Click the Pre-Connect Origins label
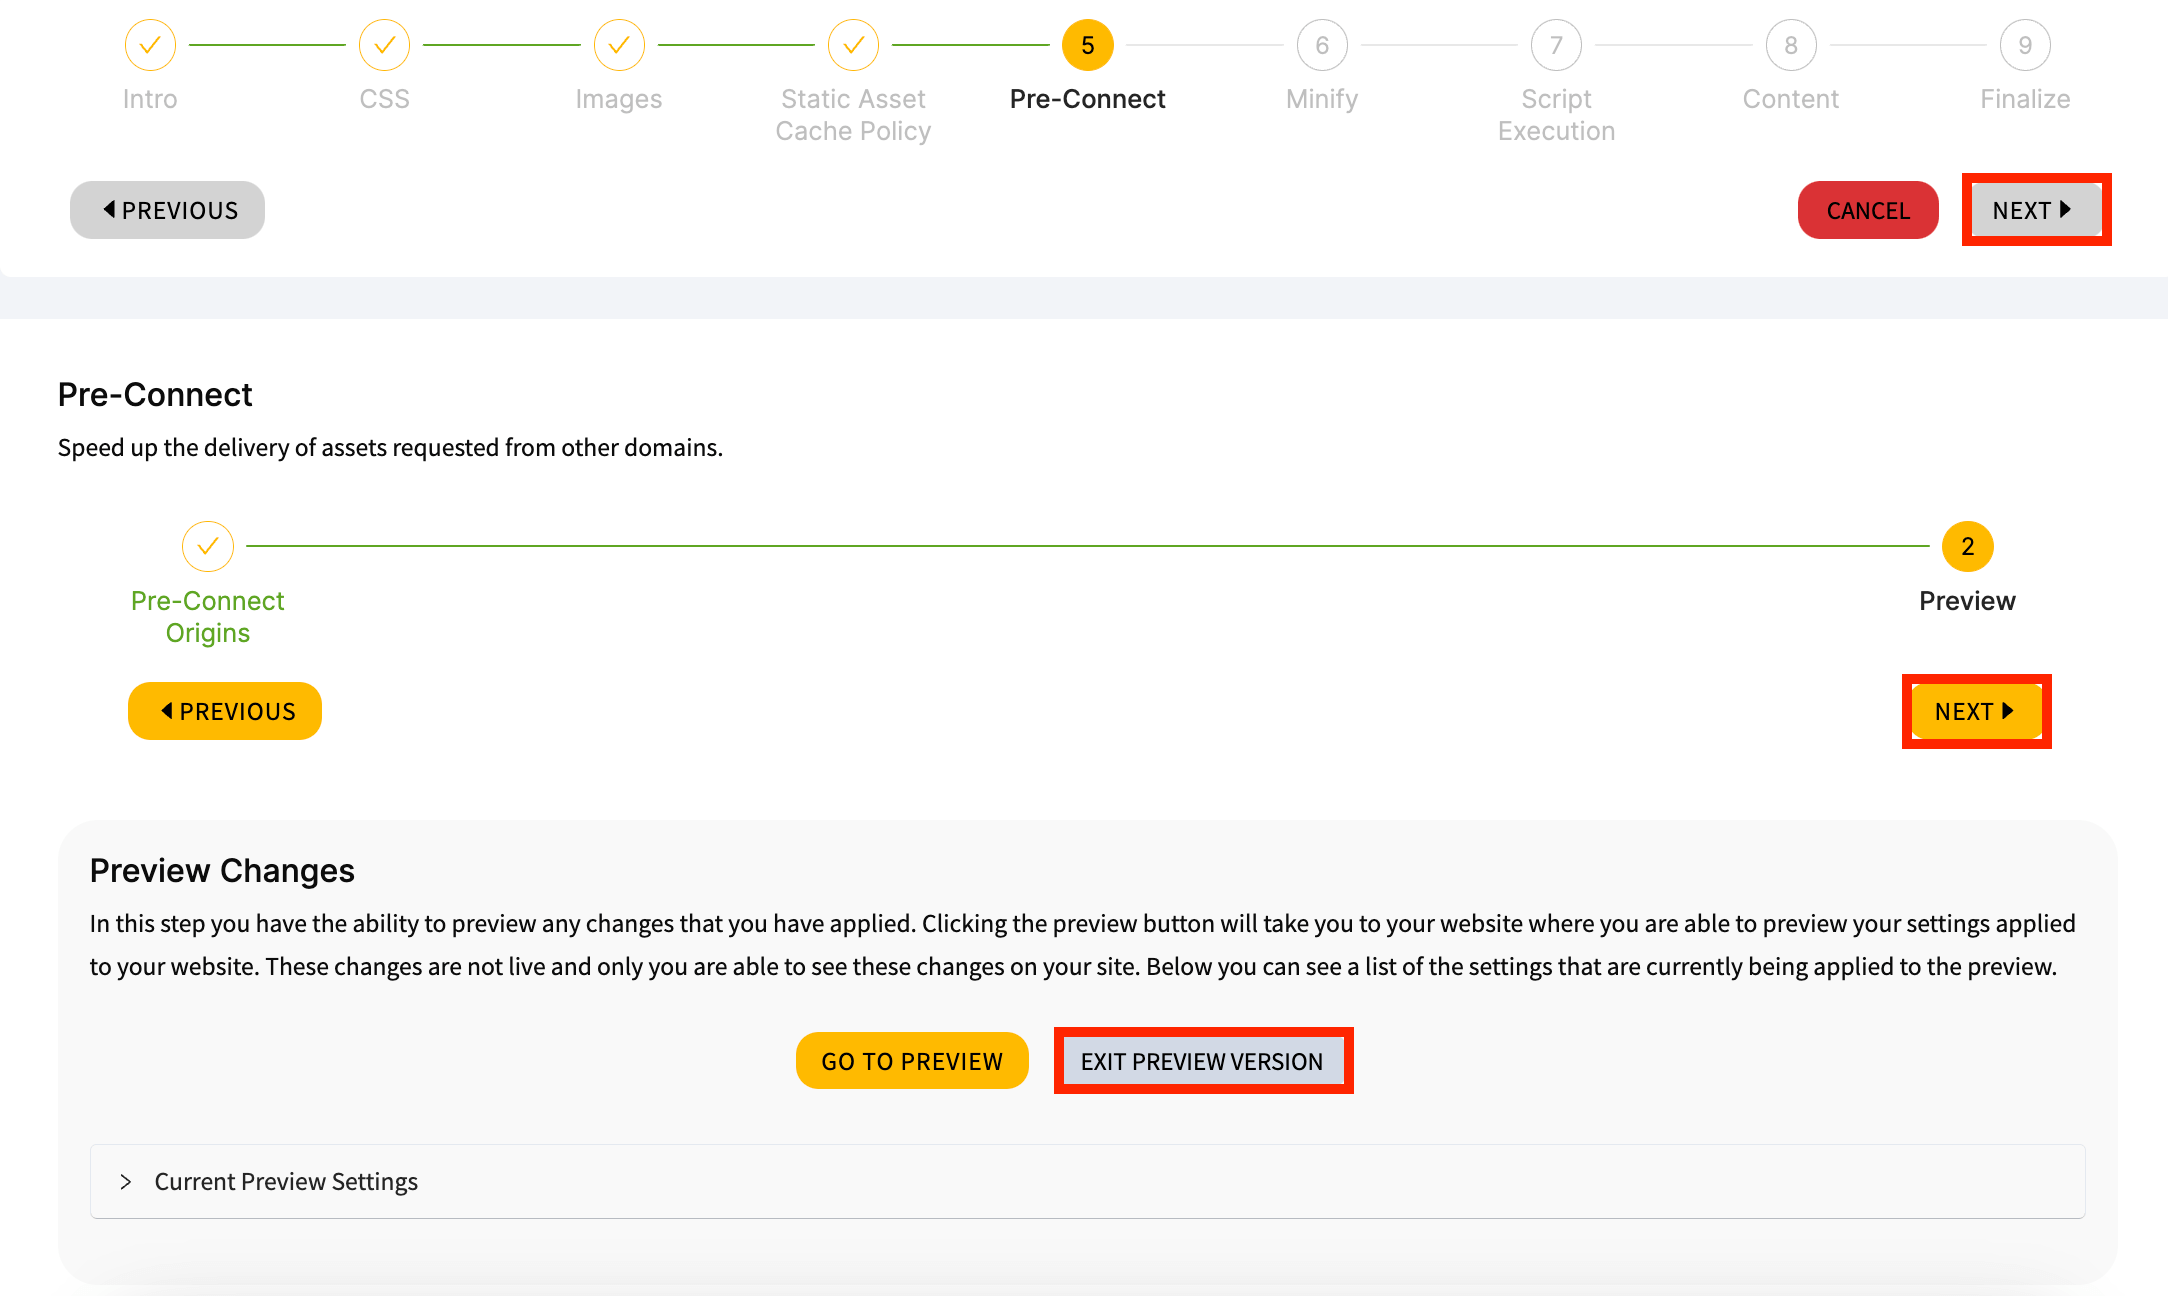Viewport: 2168px width, 1296px height. (208, 617)
